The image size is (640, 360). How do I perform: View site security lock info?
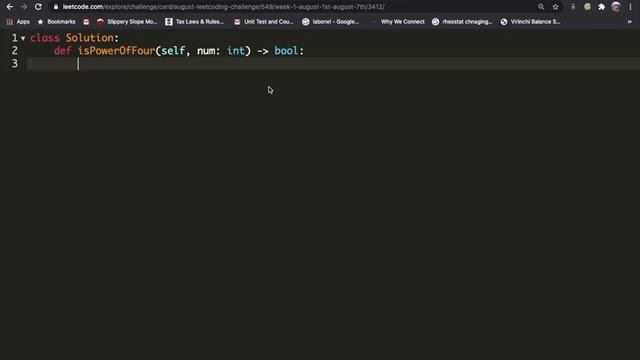(56, 7)
